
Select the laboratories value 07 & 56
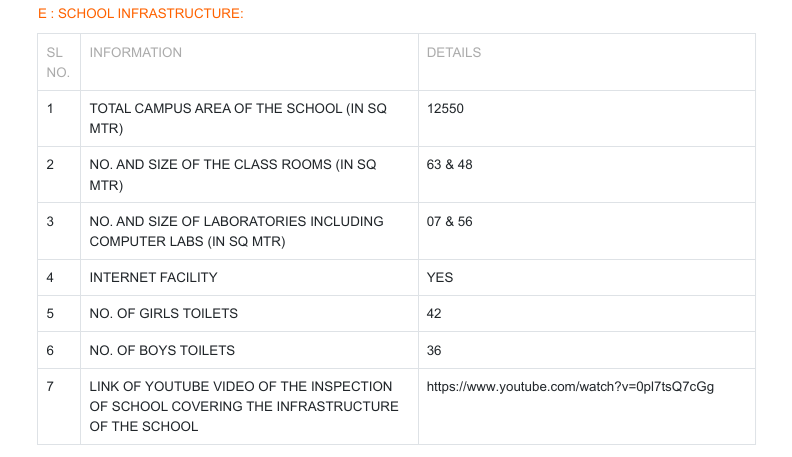point(449,221)
